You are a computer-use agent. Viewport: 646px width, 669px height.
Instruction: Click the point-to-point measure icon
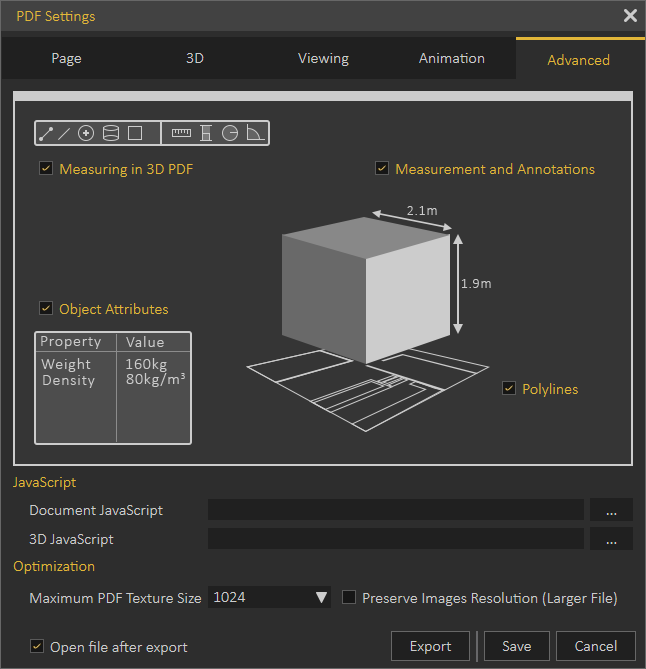46,134
